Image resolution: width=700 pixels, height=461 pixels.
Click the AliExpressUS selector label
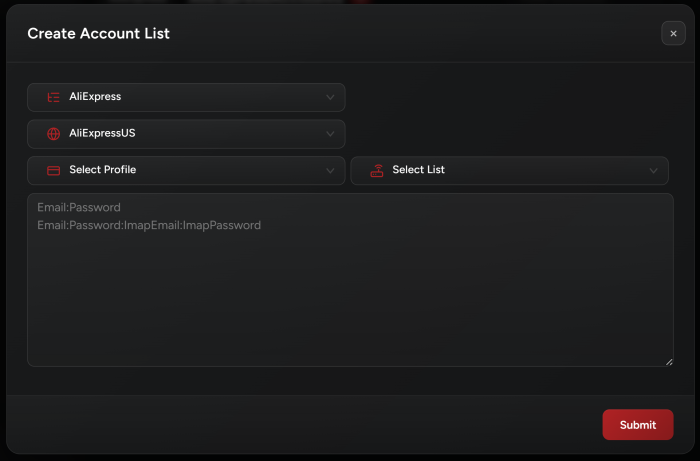[x=102, y=133]
